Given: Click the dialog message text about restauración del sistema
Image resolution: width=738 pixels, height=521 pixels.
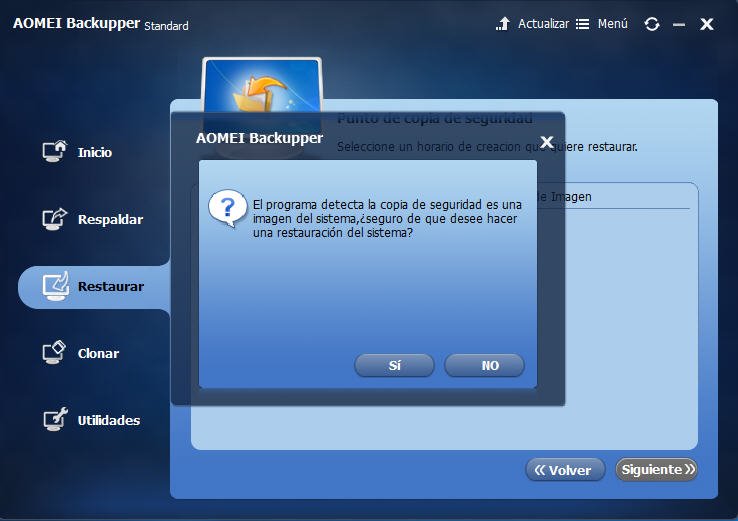Looking at the screenshot, I should [387, 219].
